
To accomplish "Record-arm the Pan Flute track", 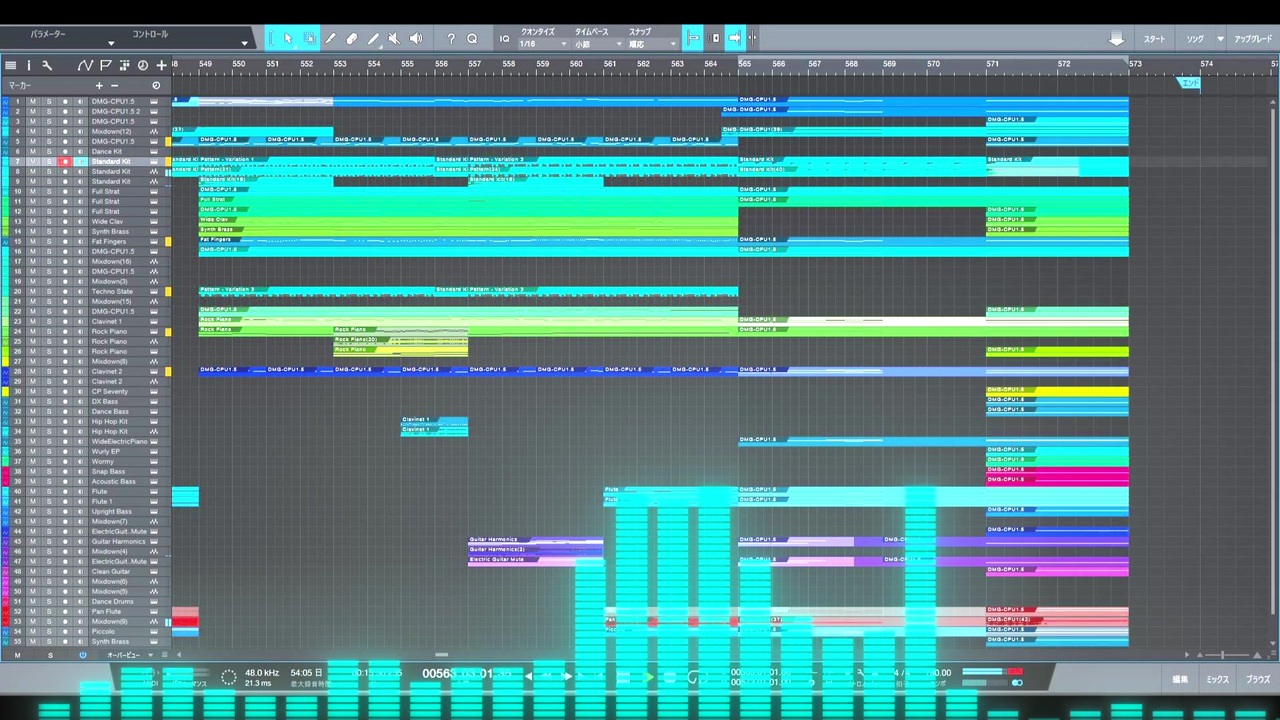I will click(65, 611).
